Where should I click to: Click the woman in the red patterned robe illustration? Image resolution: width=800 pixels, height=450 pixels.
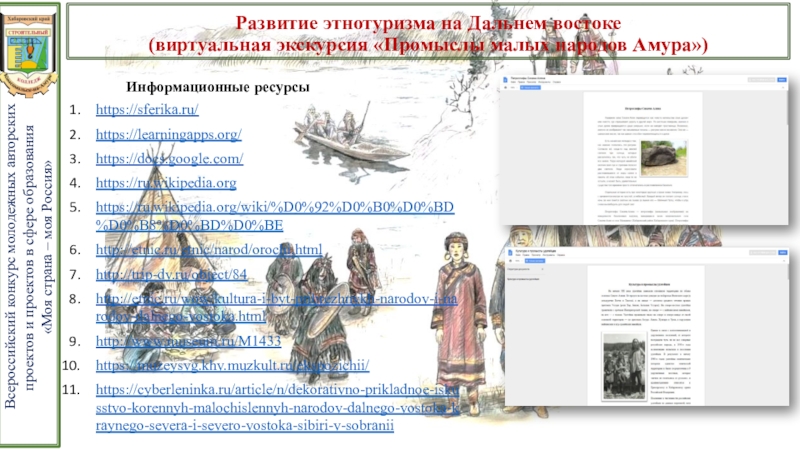pyautogui.click(x=457, y=321)
